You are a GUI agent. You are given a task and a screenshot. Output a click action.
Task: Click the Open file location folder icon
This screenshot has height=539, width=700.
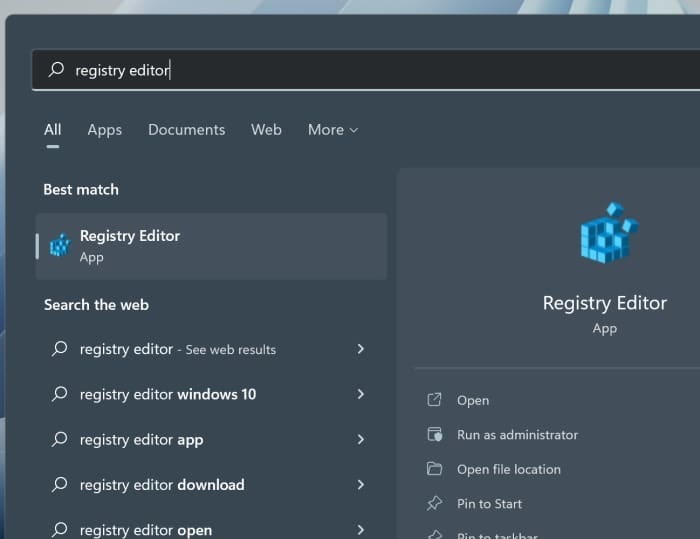434,469
